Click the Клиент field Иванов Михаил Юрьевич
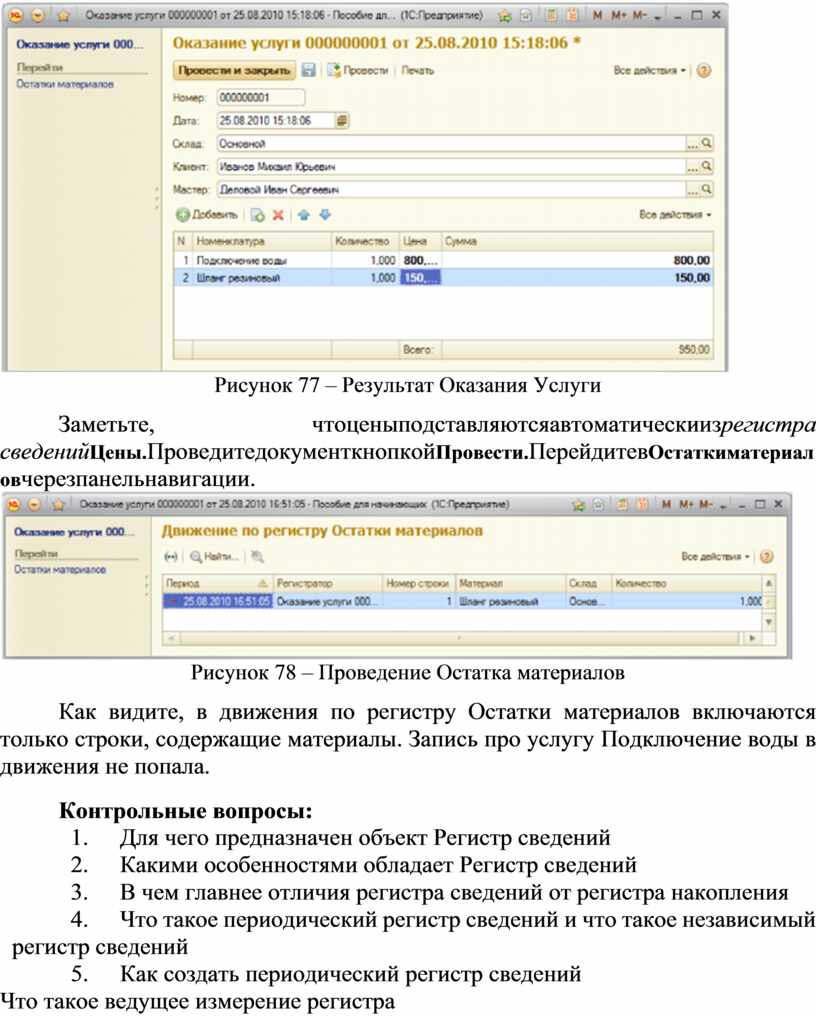The width and height of the screenshot is (816, 1016). click(x=452, y=167)
